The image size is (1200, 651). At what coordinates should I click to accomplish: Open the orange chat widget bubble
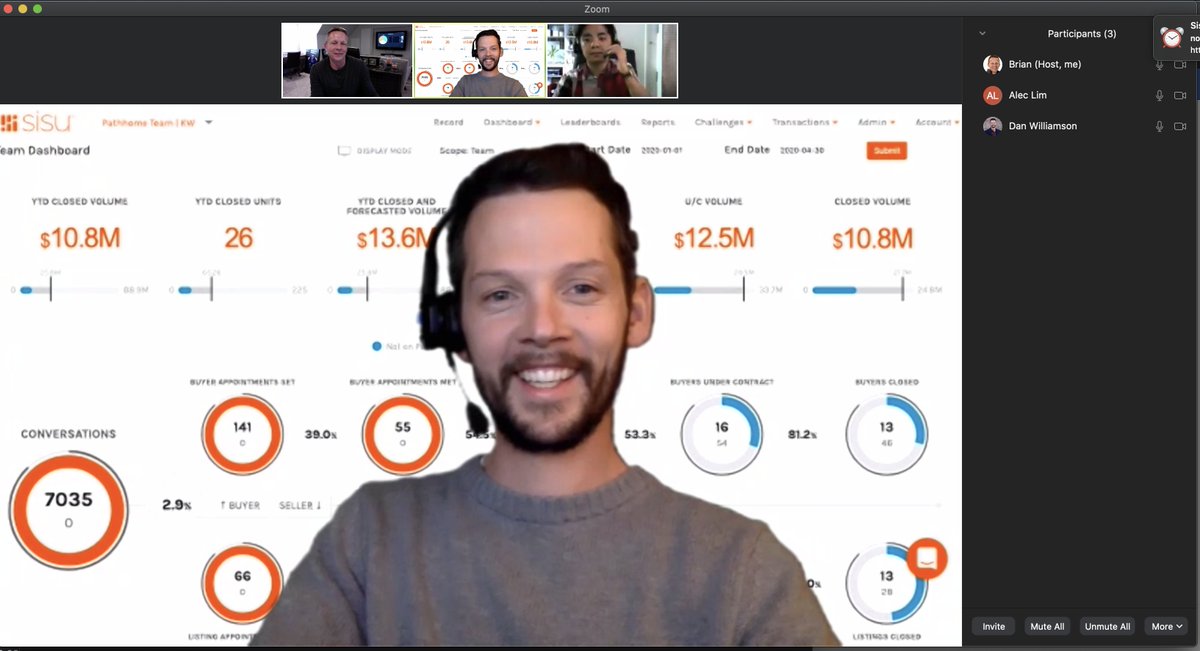coord(925,560)
